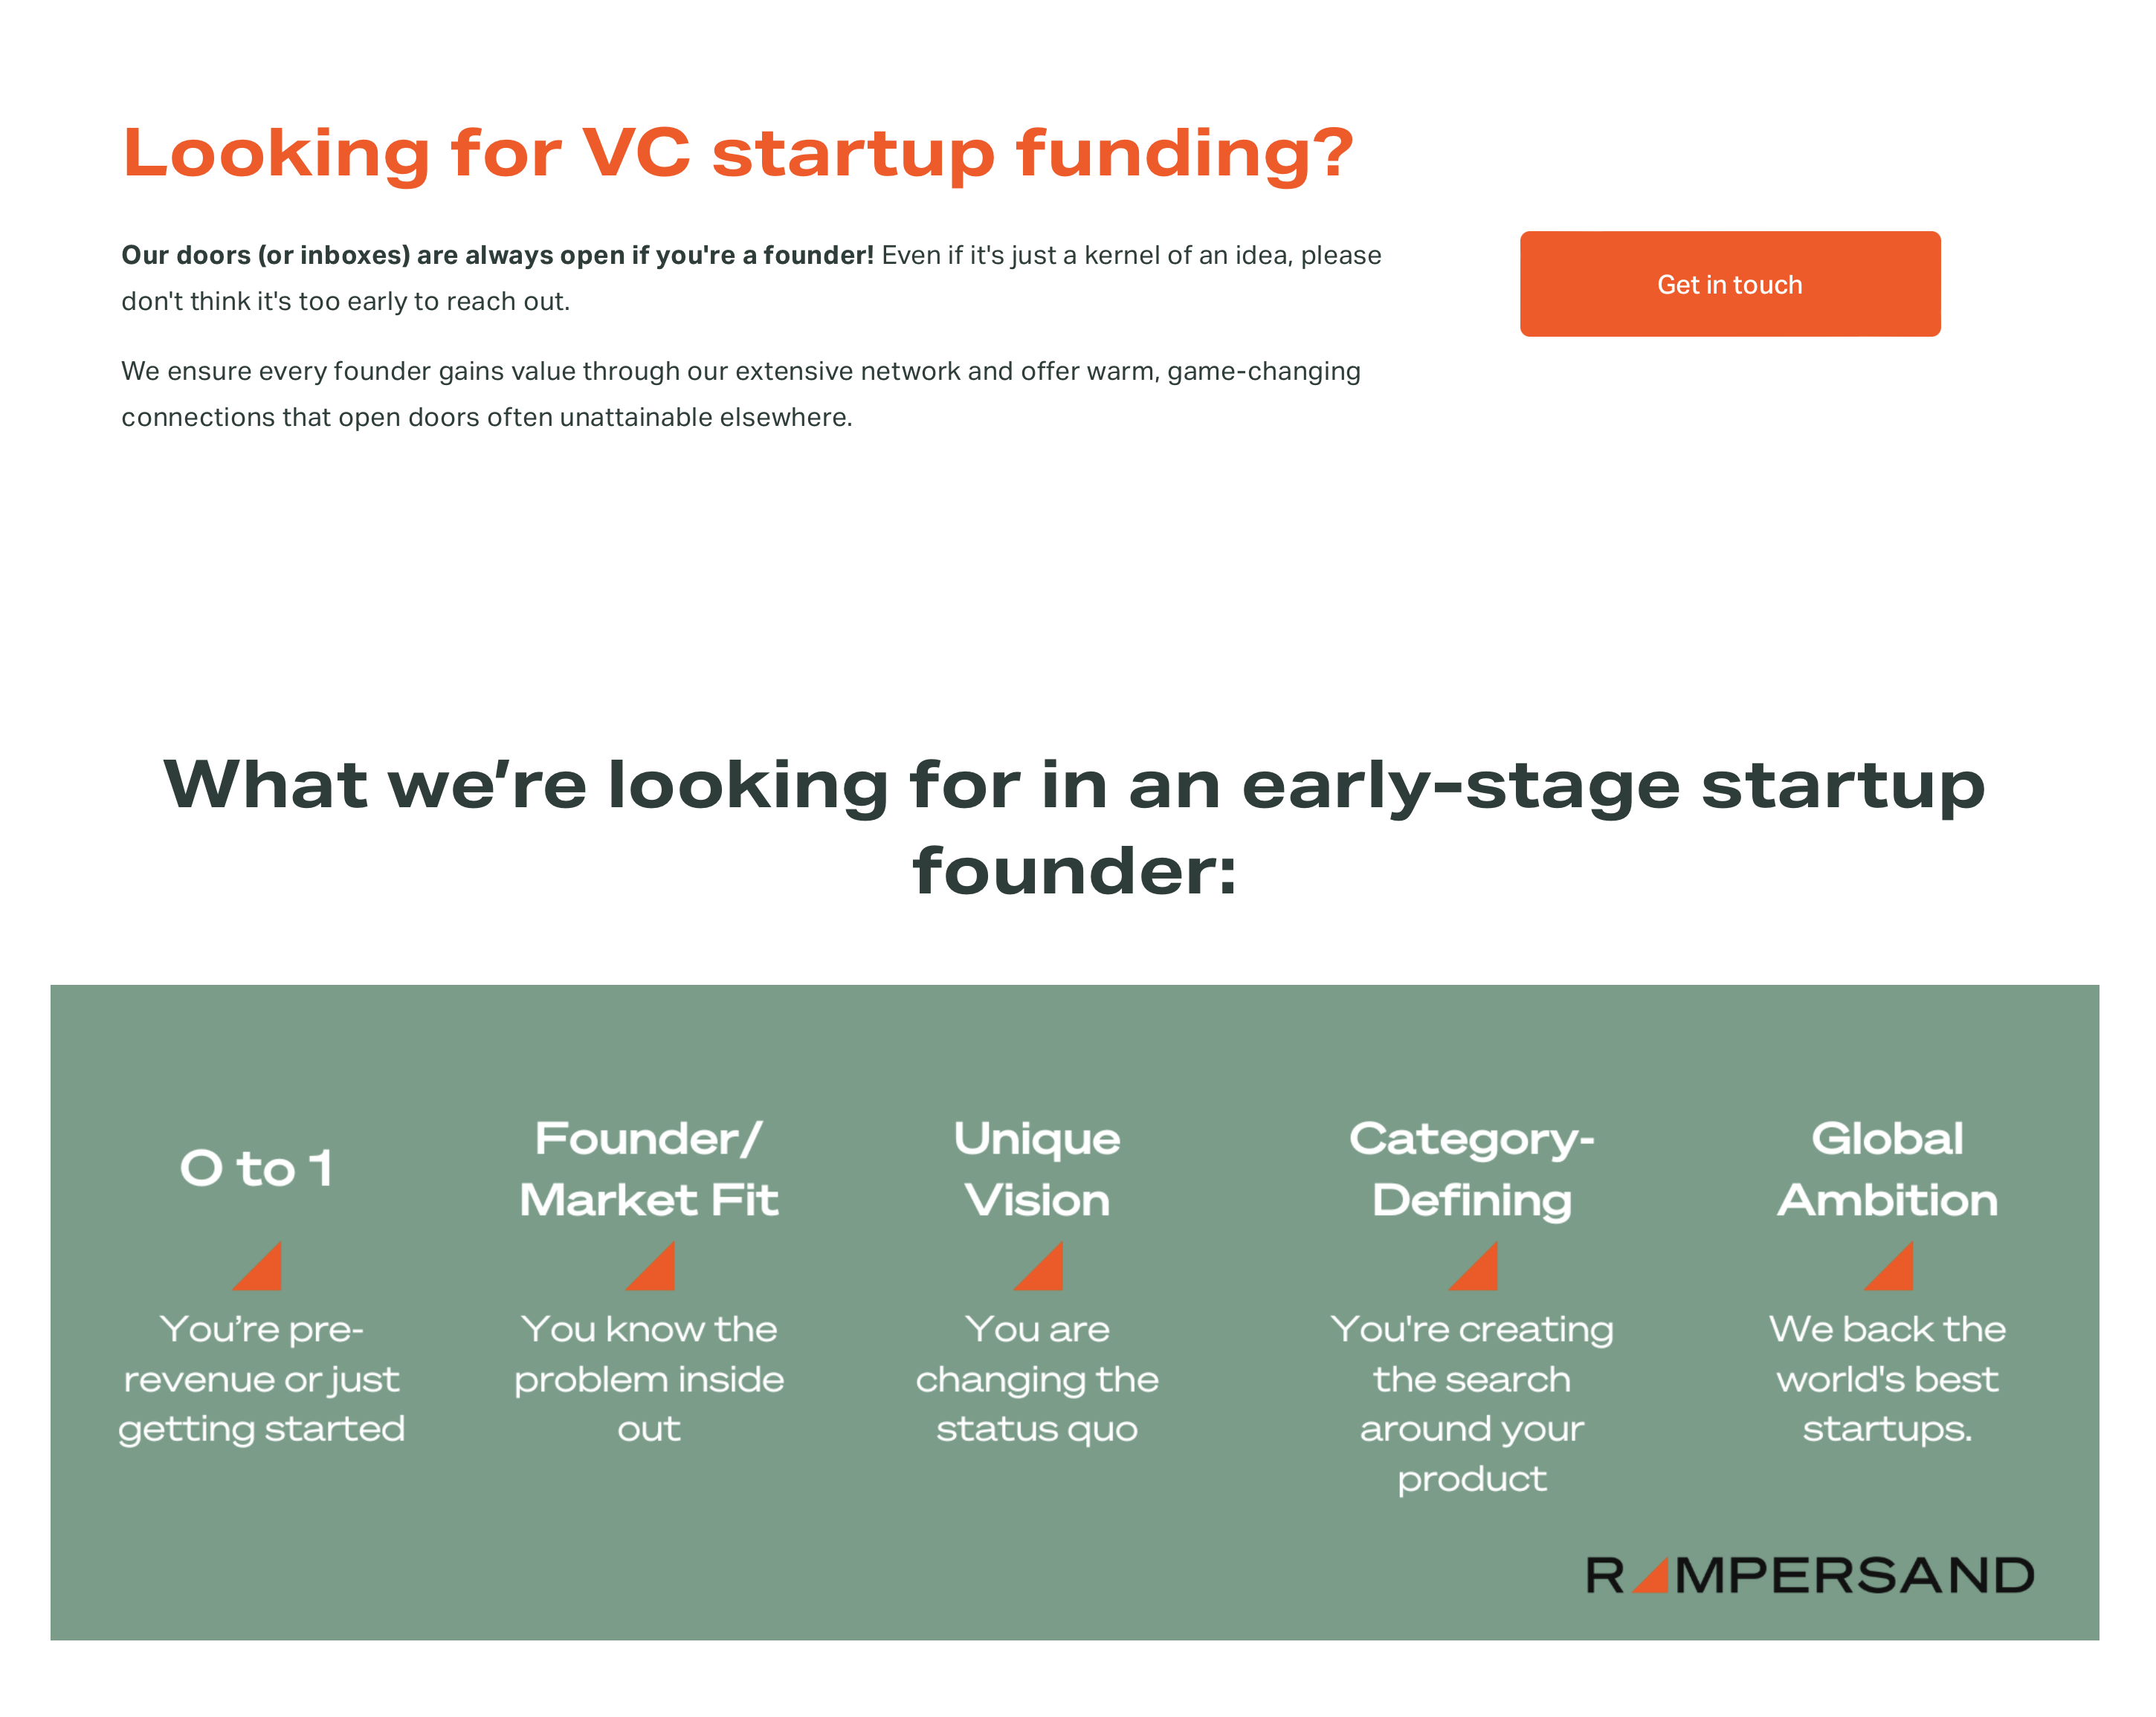Click the green criteria banner image
This screenshot has width=2156, height=1717.
pyautogui.click(x=1075, y=1312)
